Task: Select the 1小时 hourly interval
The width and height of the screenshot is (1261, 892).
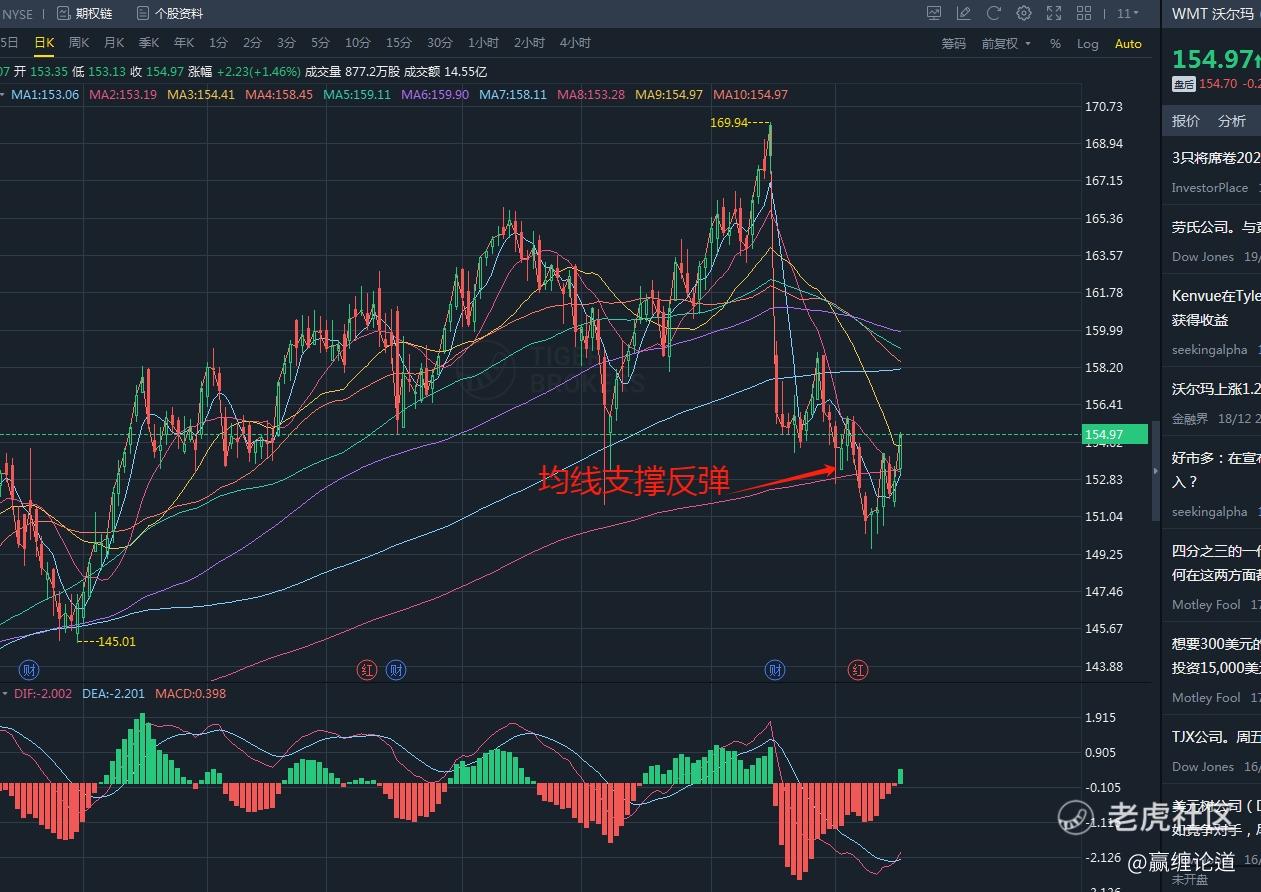Action: pyautogui.click(x=483, y=43)
